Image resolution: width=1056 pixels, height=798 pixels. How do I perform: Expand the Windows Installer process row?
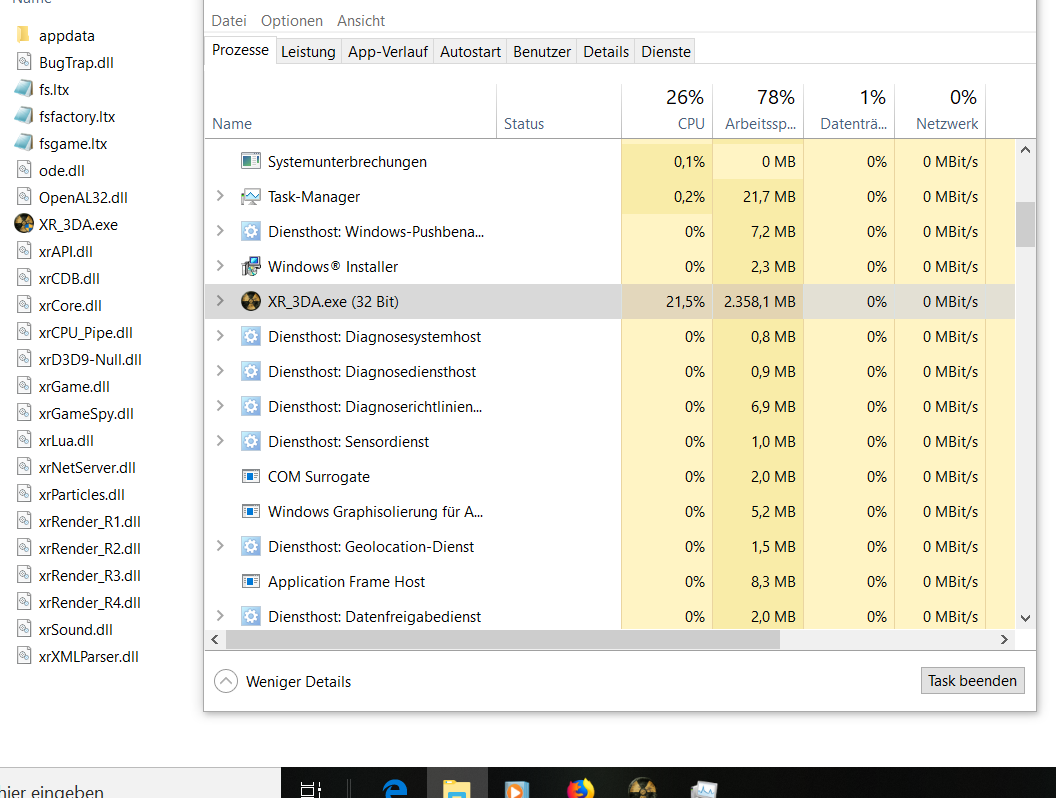pos(220,266)
